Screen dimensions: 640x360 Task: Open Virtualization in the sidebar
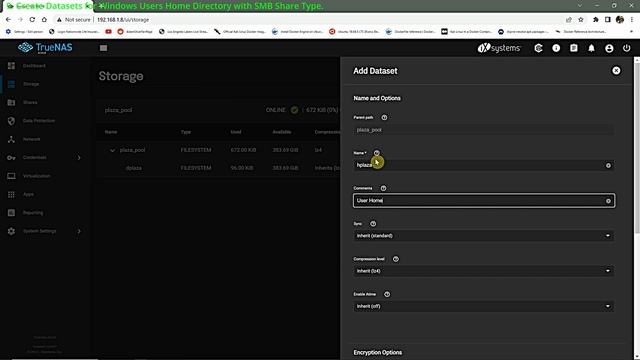pyautogui.click(x=36, y=176)
